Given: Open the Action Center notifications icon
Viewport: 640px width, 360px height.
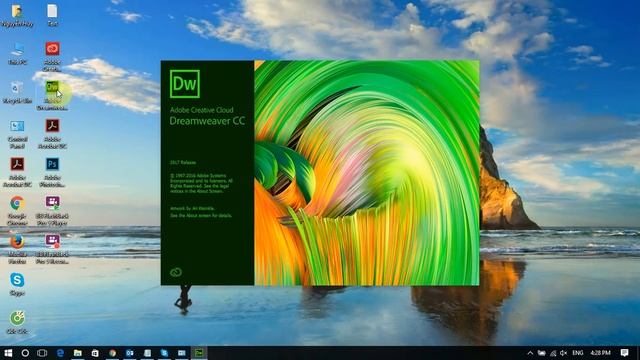Looking at the screenshot, I should pyautogui.click(x=624, y=353).
